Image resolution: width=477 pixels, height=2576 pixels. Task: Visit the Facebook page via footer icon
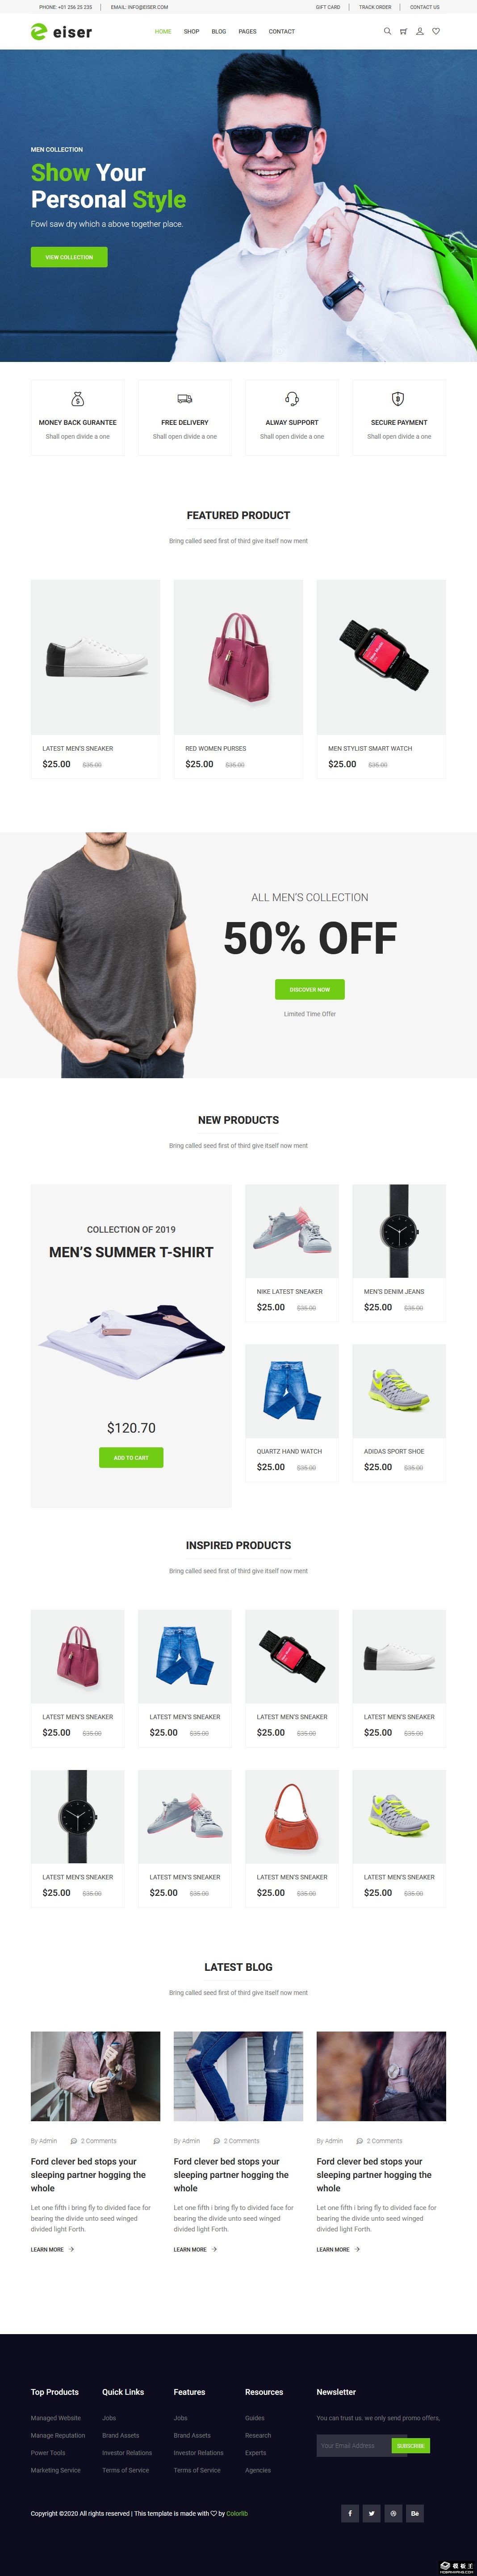coord(350,2513)
